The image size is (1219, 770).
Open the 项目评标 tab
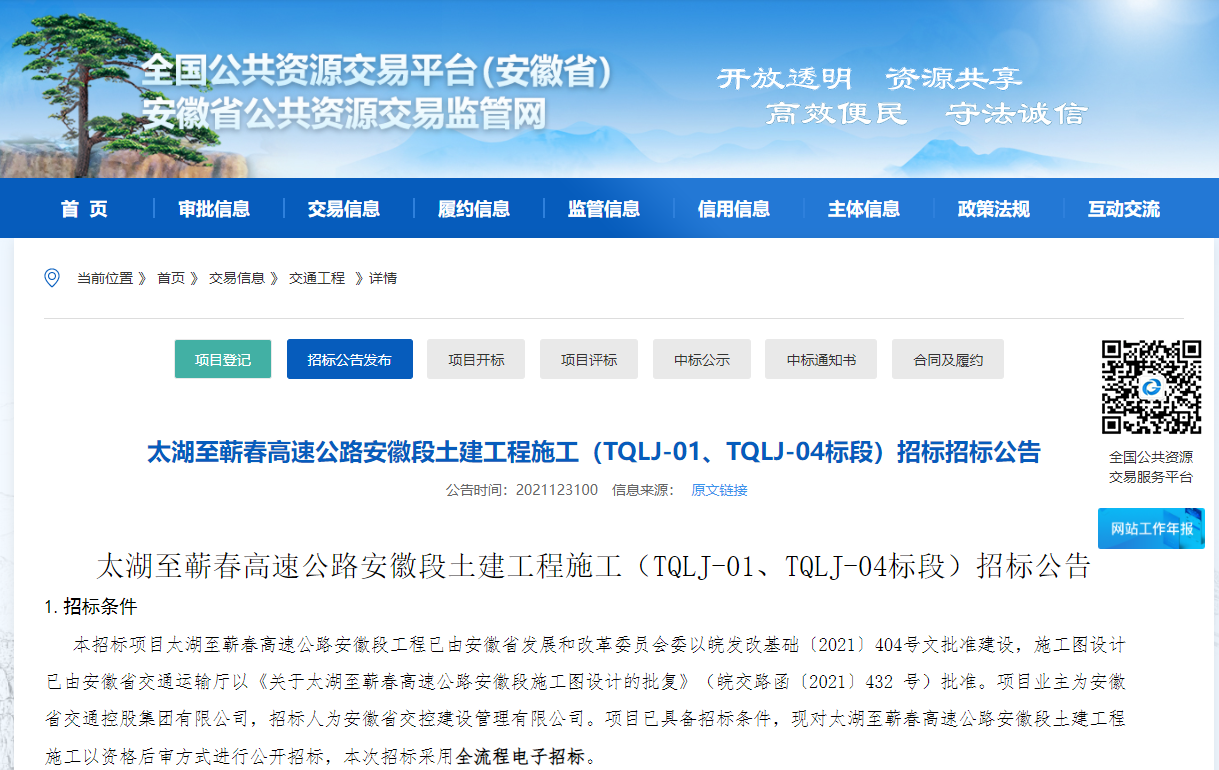pos(589,360)
